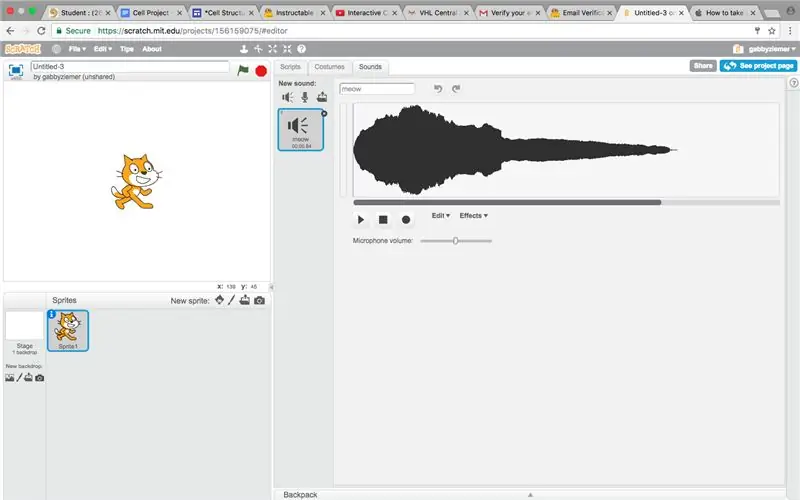
Task: Upload backdrop from file icon
Action: (x=29, y=378)
